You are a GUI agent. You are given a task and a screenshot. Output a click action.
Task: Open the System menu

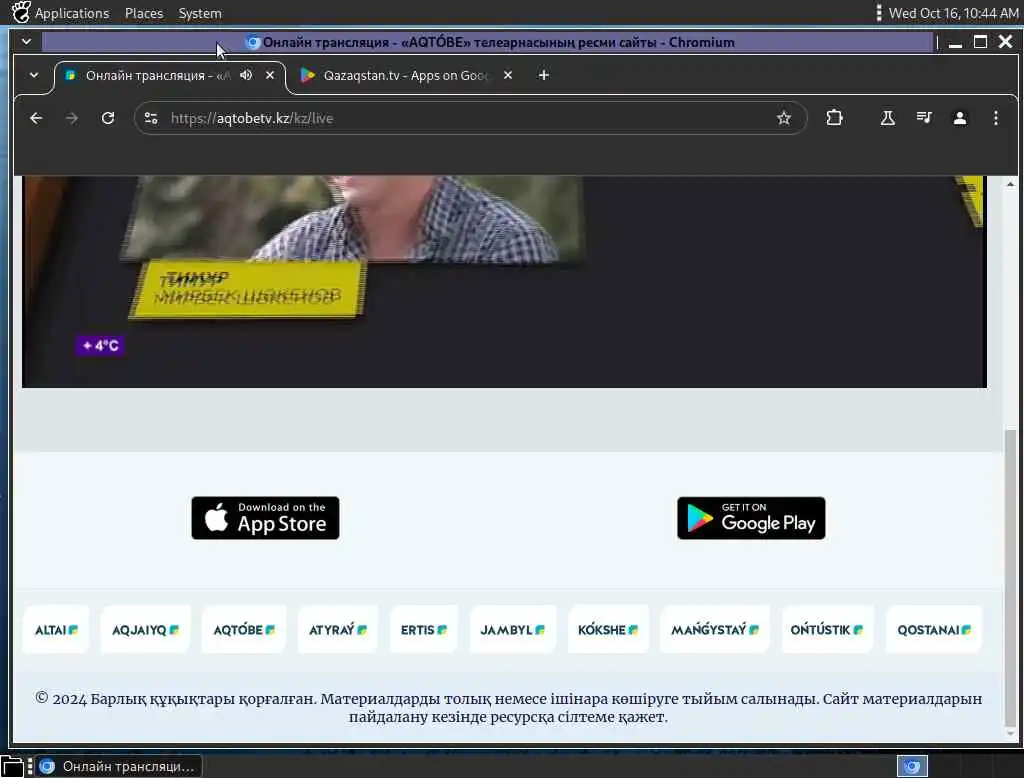[x=200, y=13]
